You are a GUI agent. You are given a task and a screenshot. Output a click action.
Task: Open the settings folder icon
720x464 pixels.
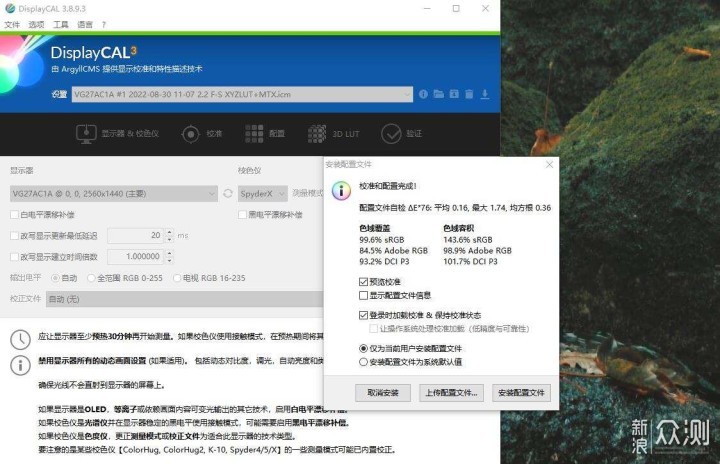439,94
